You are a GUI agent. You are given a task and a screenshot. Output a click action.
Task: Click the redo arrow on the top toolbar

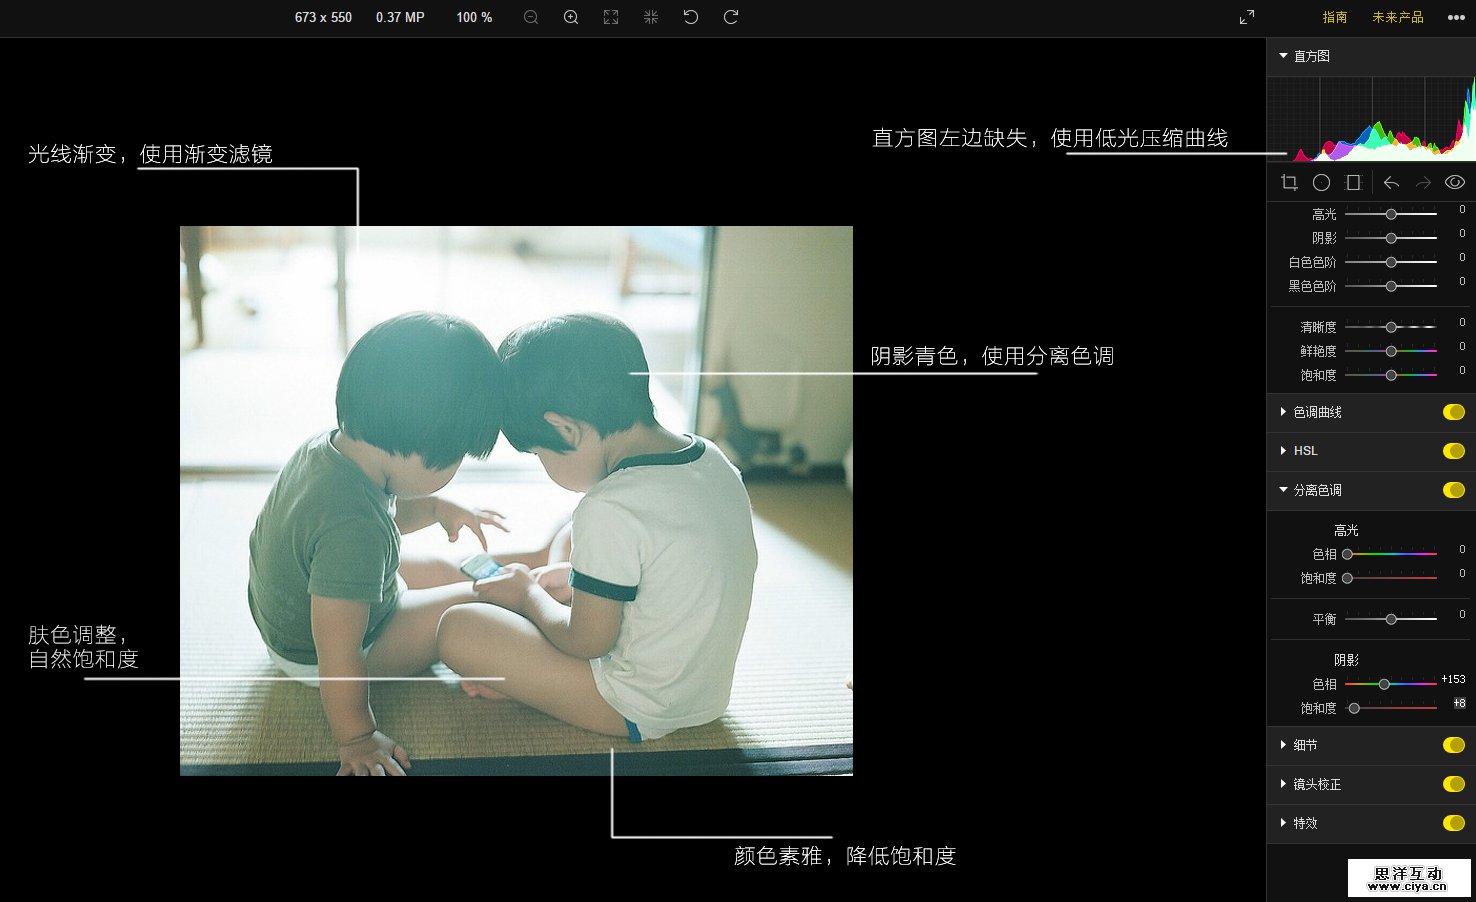click(x=730, y=17)
